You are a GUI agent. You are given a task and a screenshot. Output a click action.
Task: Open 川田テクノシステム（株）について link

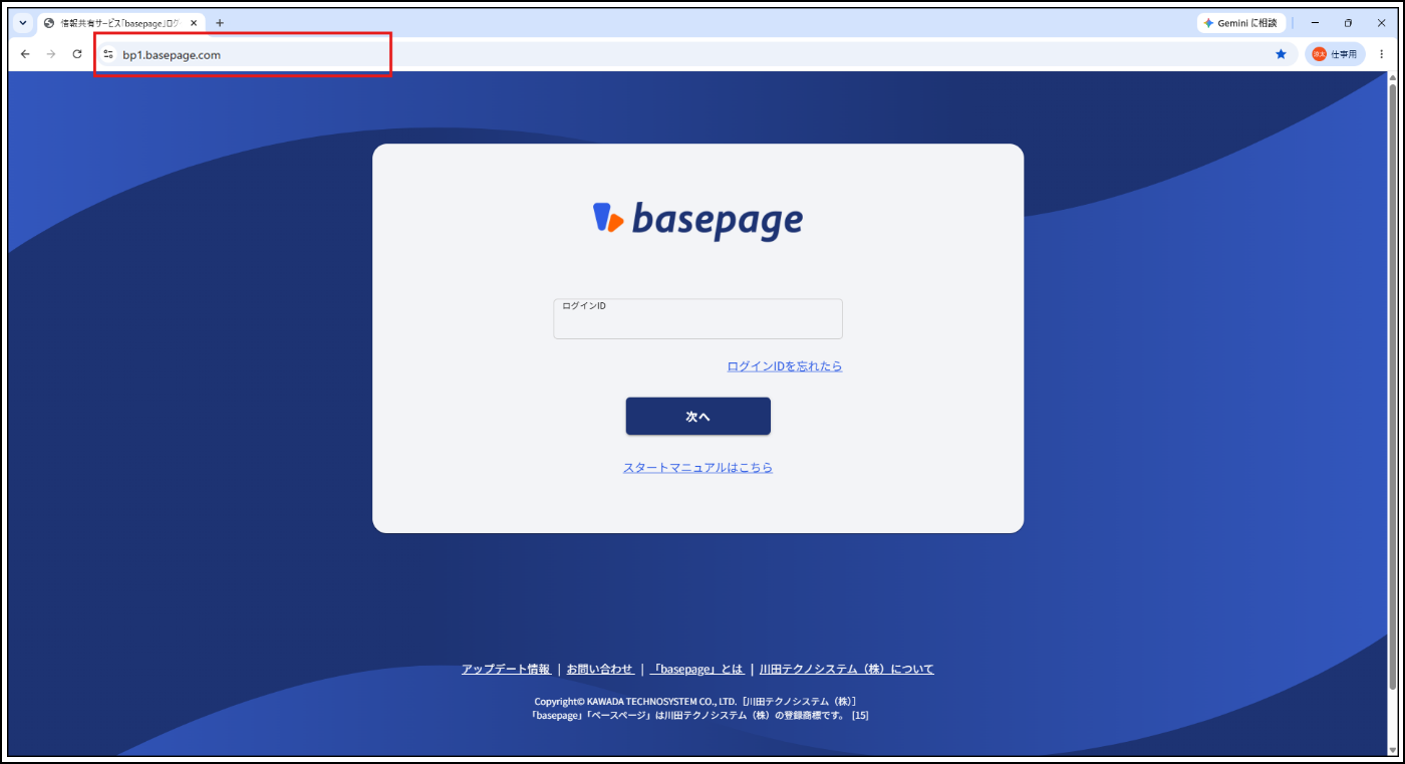(847, 669)
